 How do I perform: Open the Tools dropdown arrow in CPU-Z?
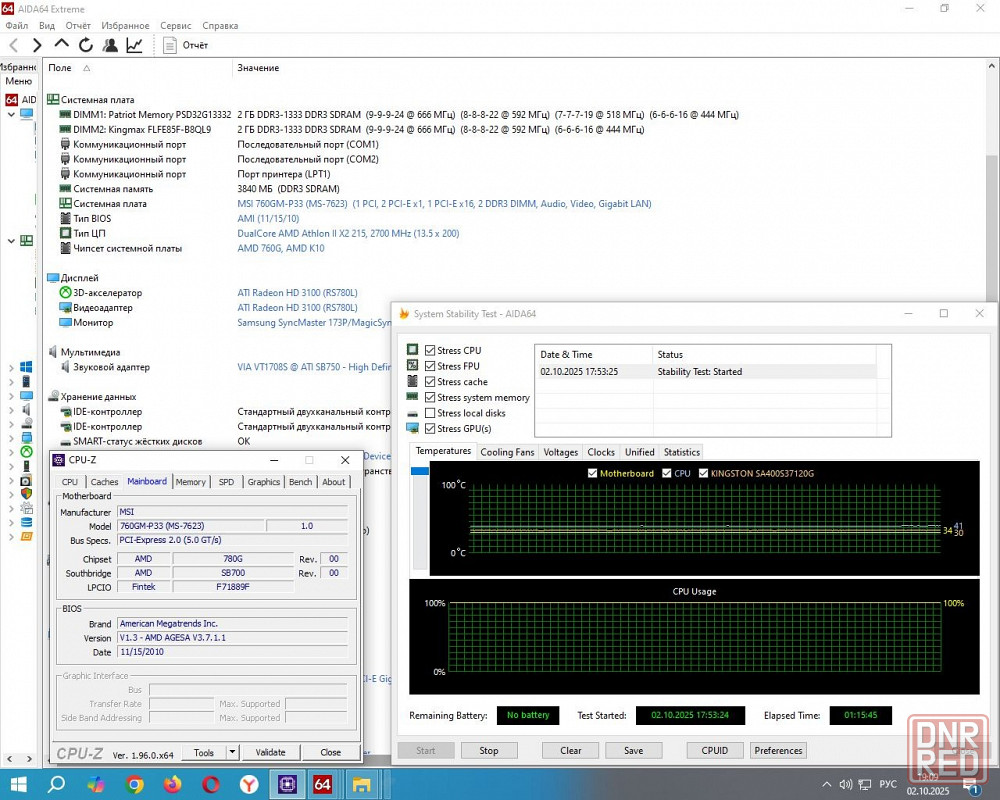point(232,752)
